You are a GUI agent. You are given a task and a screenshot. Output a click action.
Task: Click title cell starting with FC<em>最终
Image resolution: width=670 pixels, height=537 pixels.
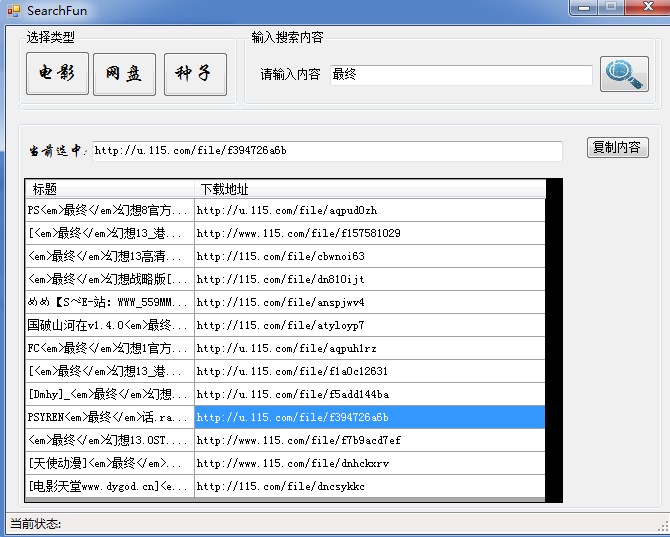(x=110, y=349)
